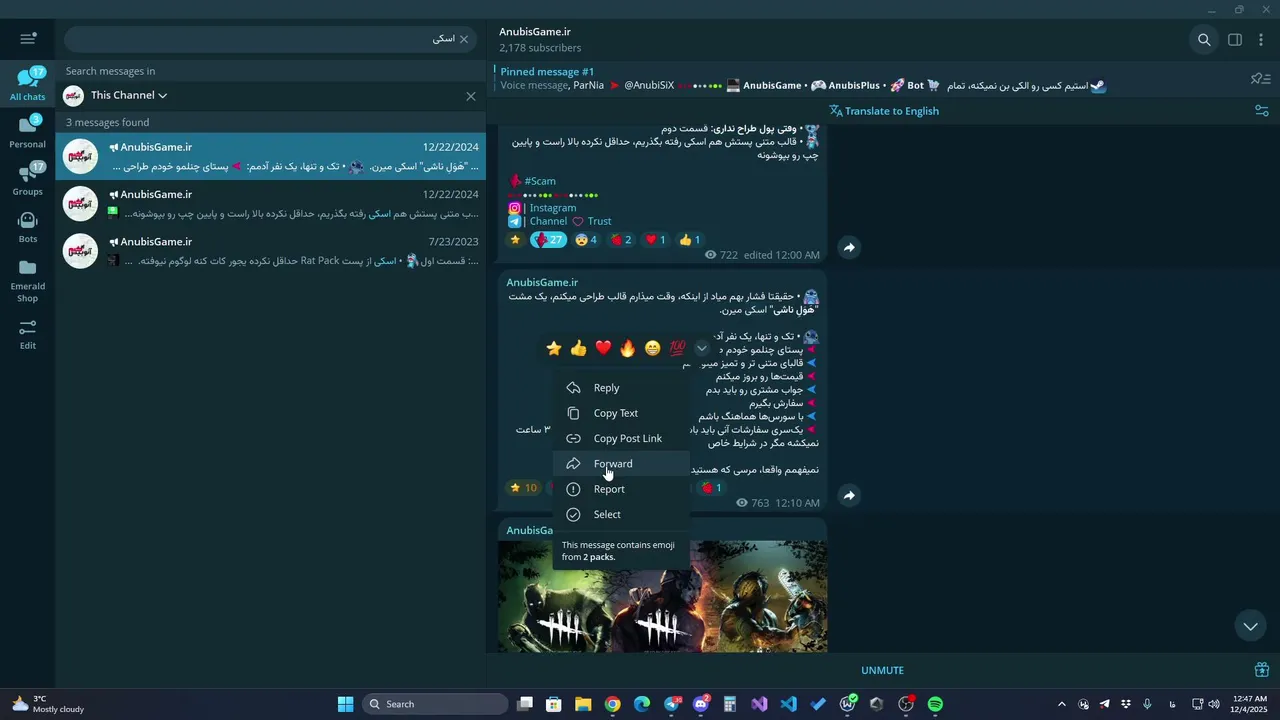This screenshot has height=720, width=1280.
Task: Open Spotify from the taskbar
Action: (x=935, y=704)
